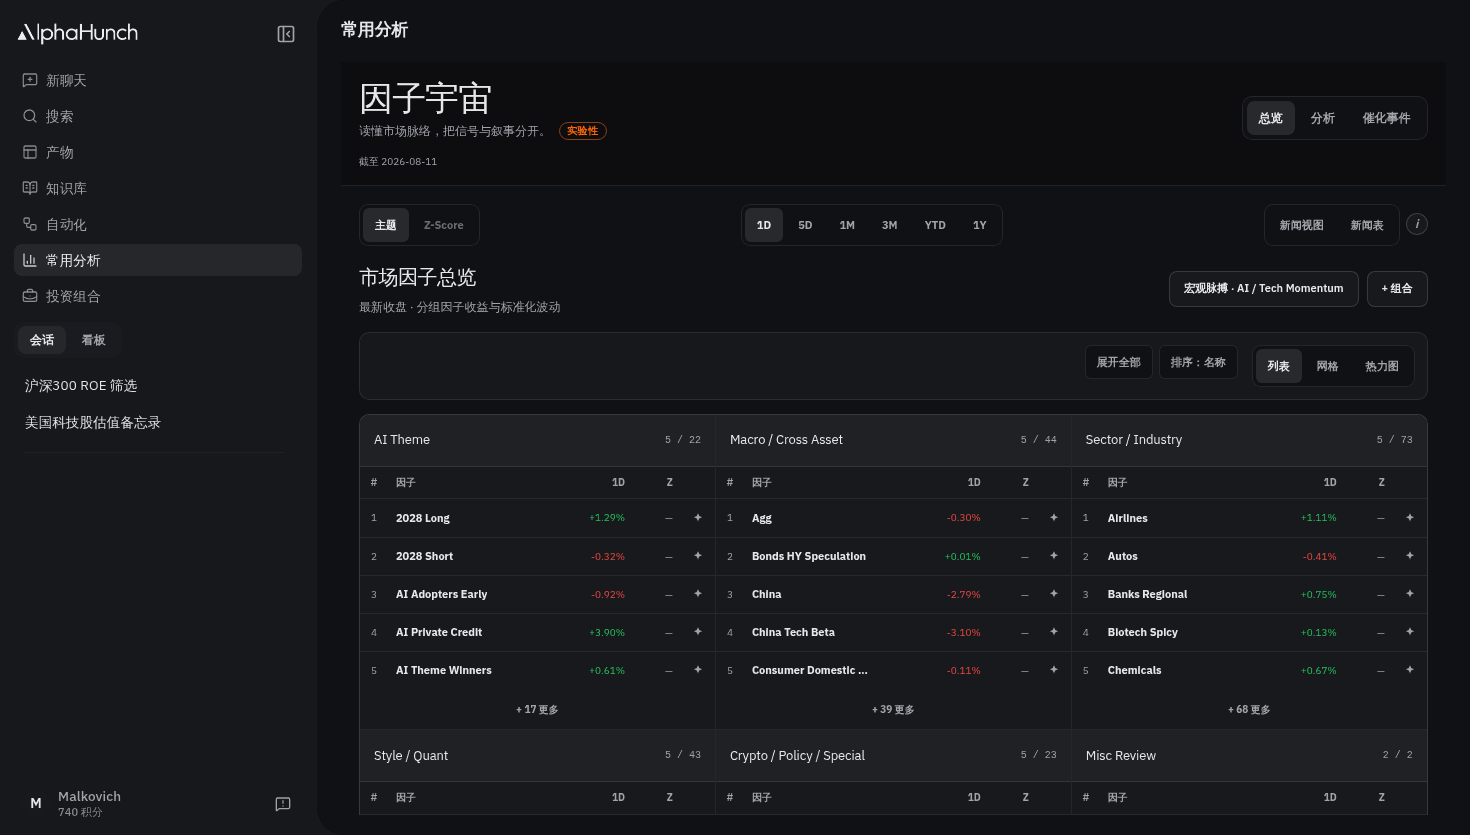Image resolution: width=1470 pixels, height=835 pixels.
Task: Open the 分析 tab
Action: click(x=1323, y=118)
